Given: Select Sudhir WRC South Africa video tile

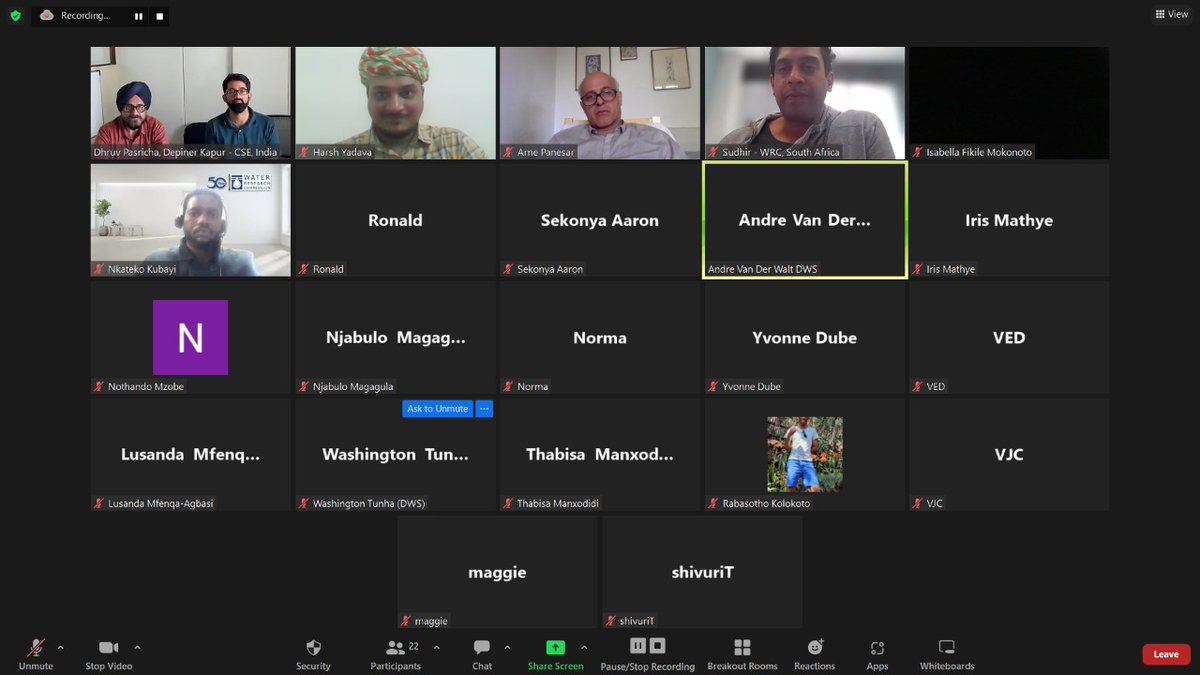Looking at the screenshot, I should click(x=805, y=103).
